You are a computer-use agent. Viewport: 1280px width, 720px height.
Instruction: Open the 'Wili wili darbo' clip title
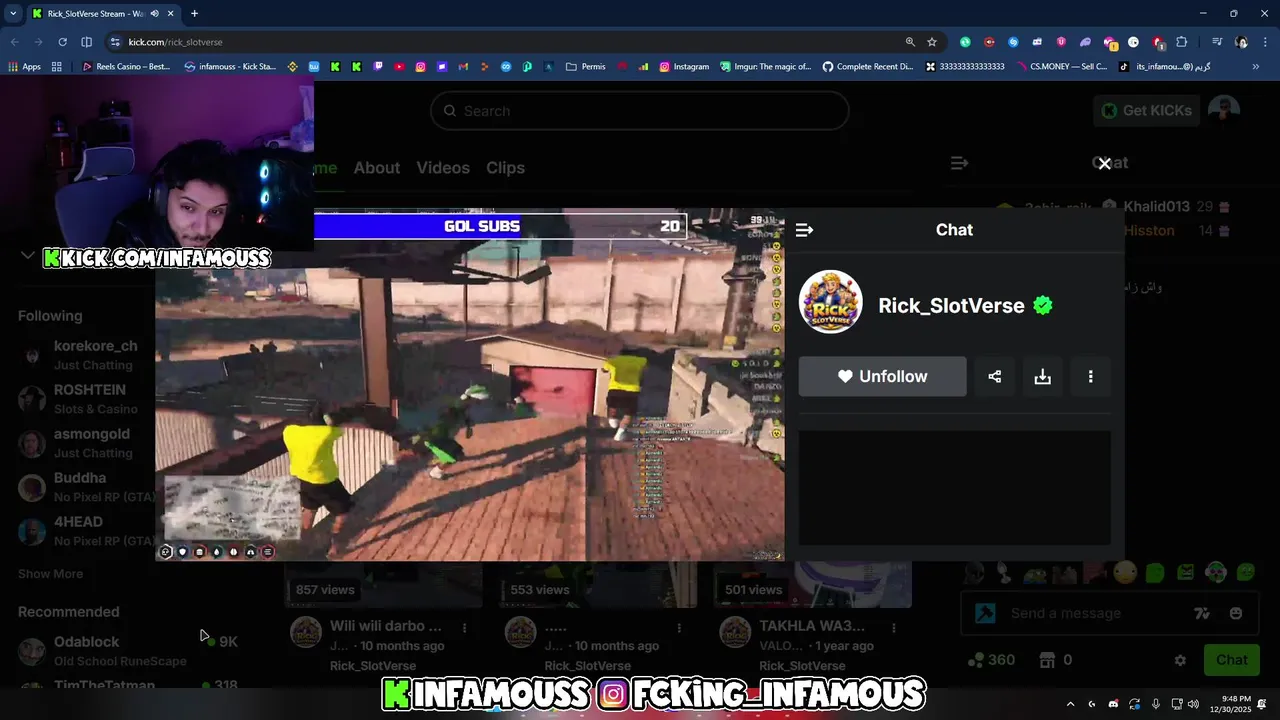[385, 626]
